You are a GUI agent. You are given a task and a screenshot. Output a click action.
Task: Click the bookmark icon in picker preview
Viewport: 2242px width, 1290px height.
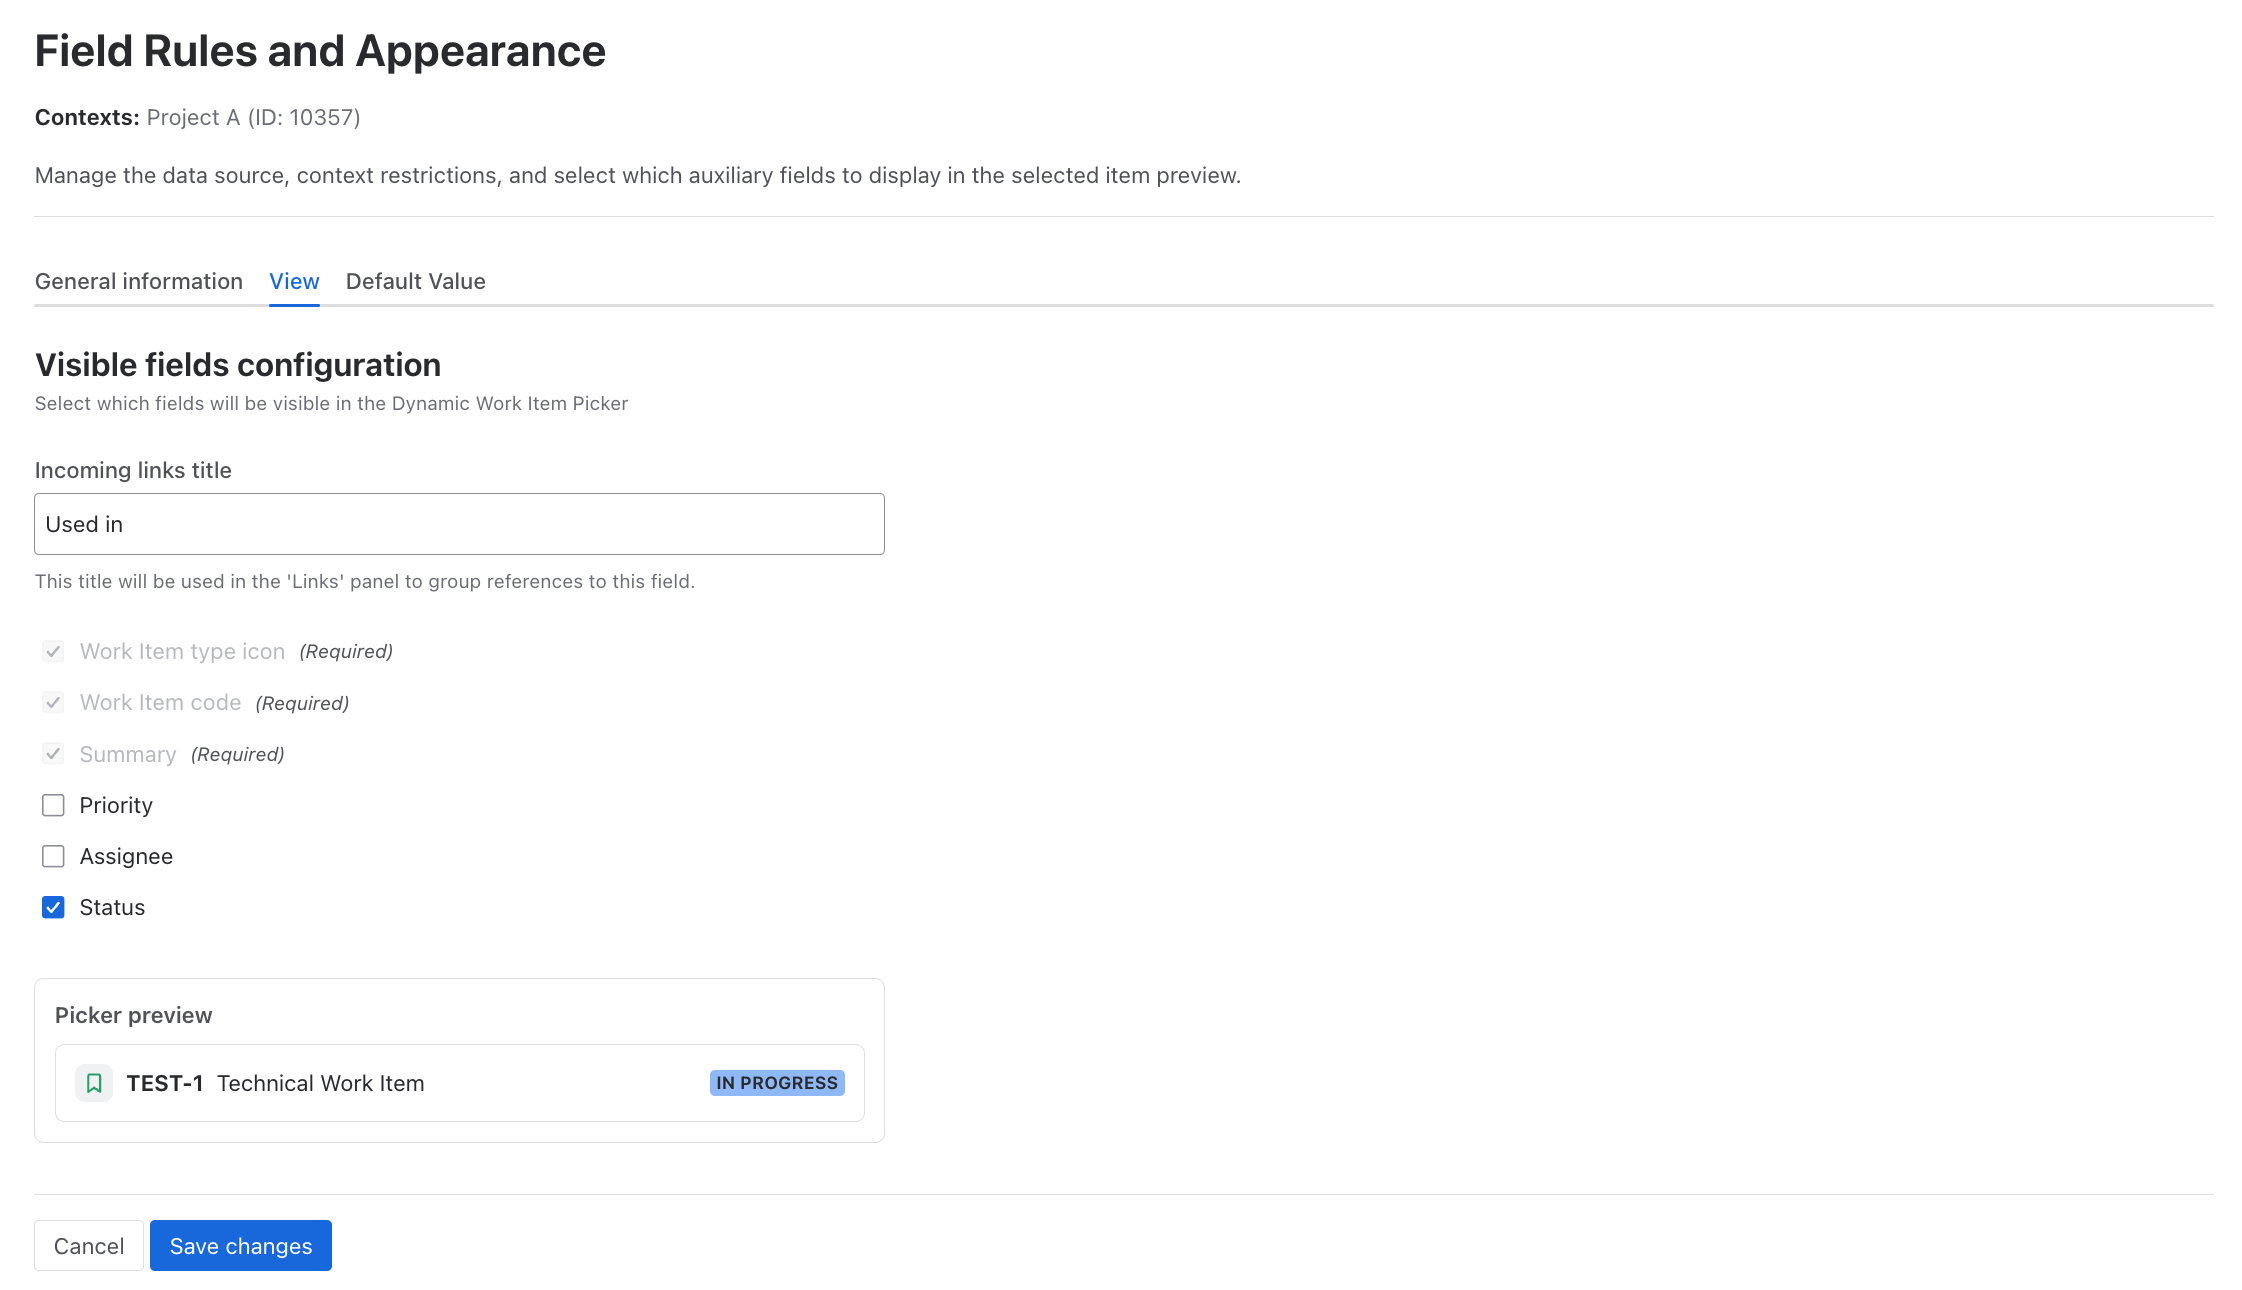[94, 1083]
